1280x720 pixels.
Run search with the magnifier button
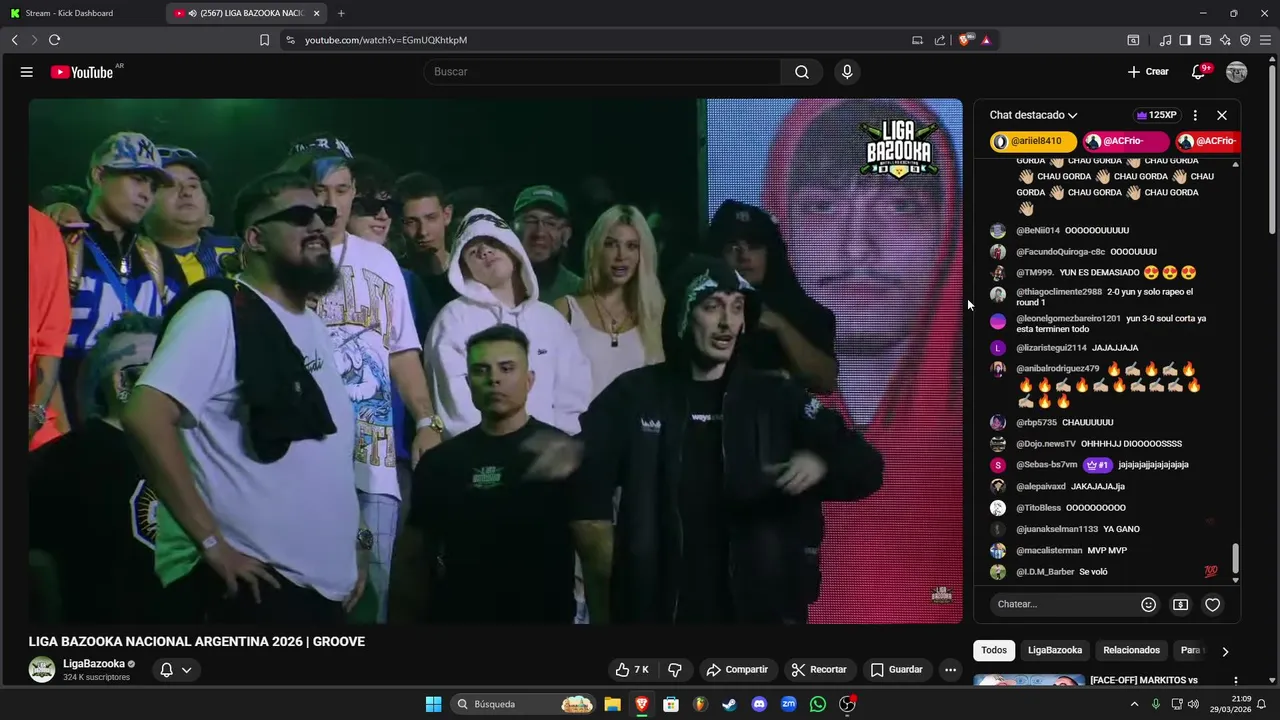point(802,72)
